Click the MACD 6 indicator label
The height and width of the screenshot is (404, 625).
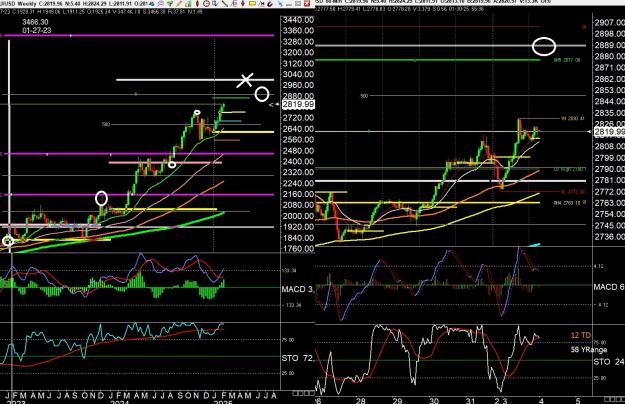pos(609,287)
